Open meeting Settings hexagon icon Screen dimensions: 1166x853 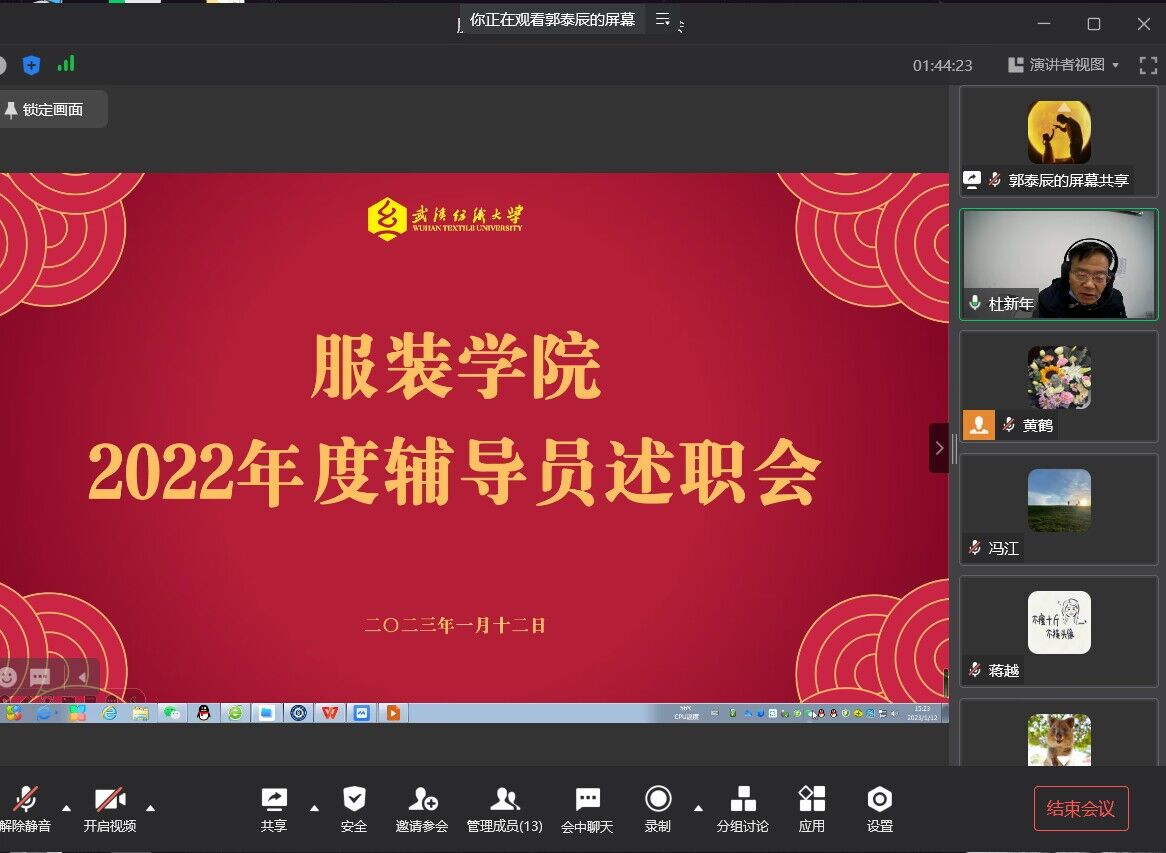coord(879,799)
